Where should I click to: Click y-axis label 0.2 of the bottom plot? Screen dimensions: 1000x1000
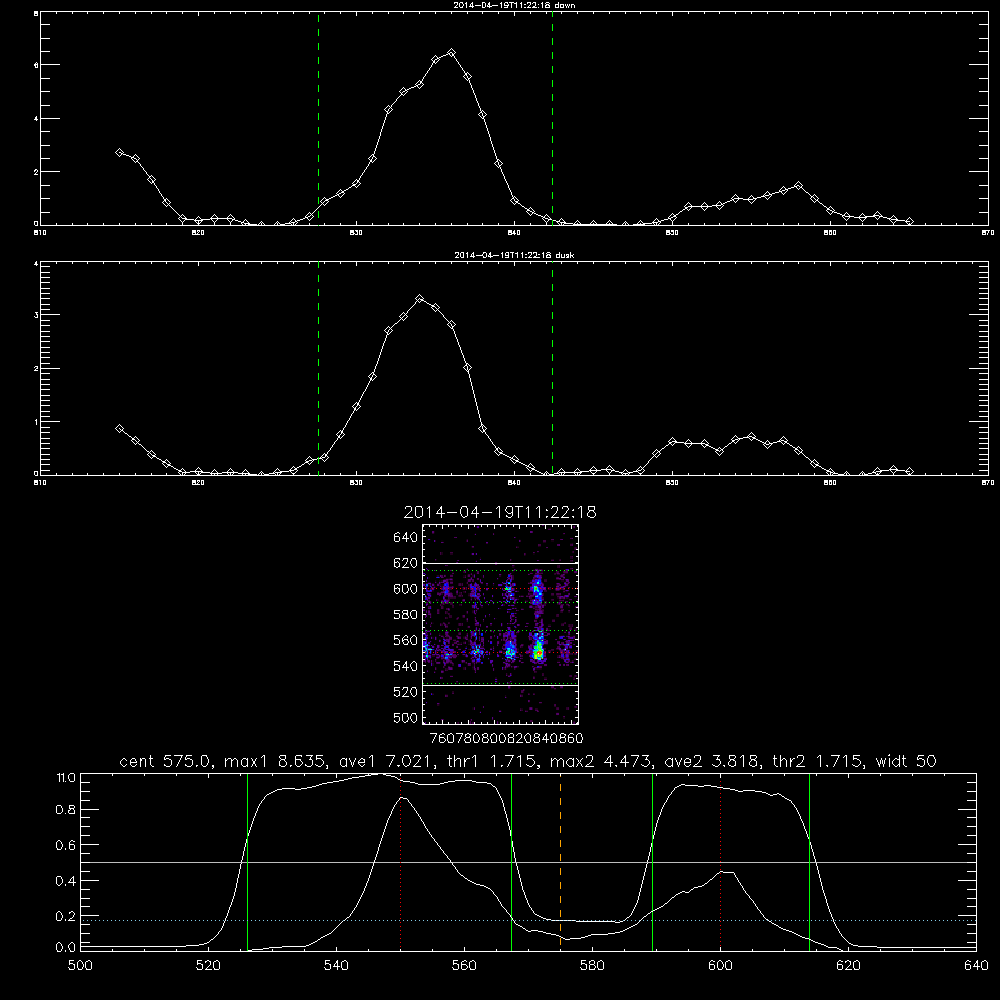(66, 916)
